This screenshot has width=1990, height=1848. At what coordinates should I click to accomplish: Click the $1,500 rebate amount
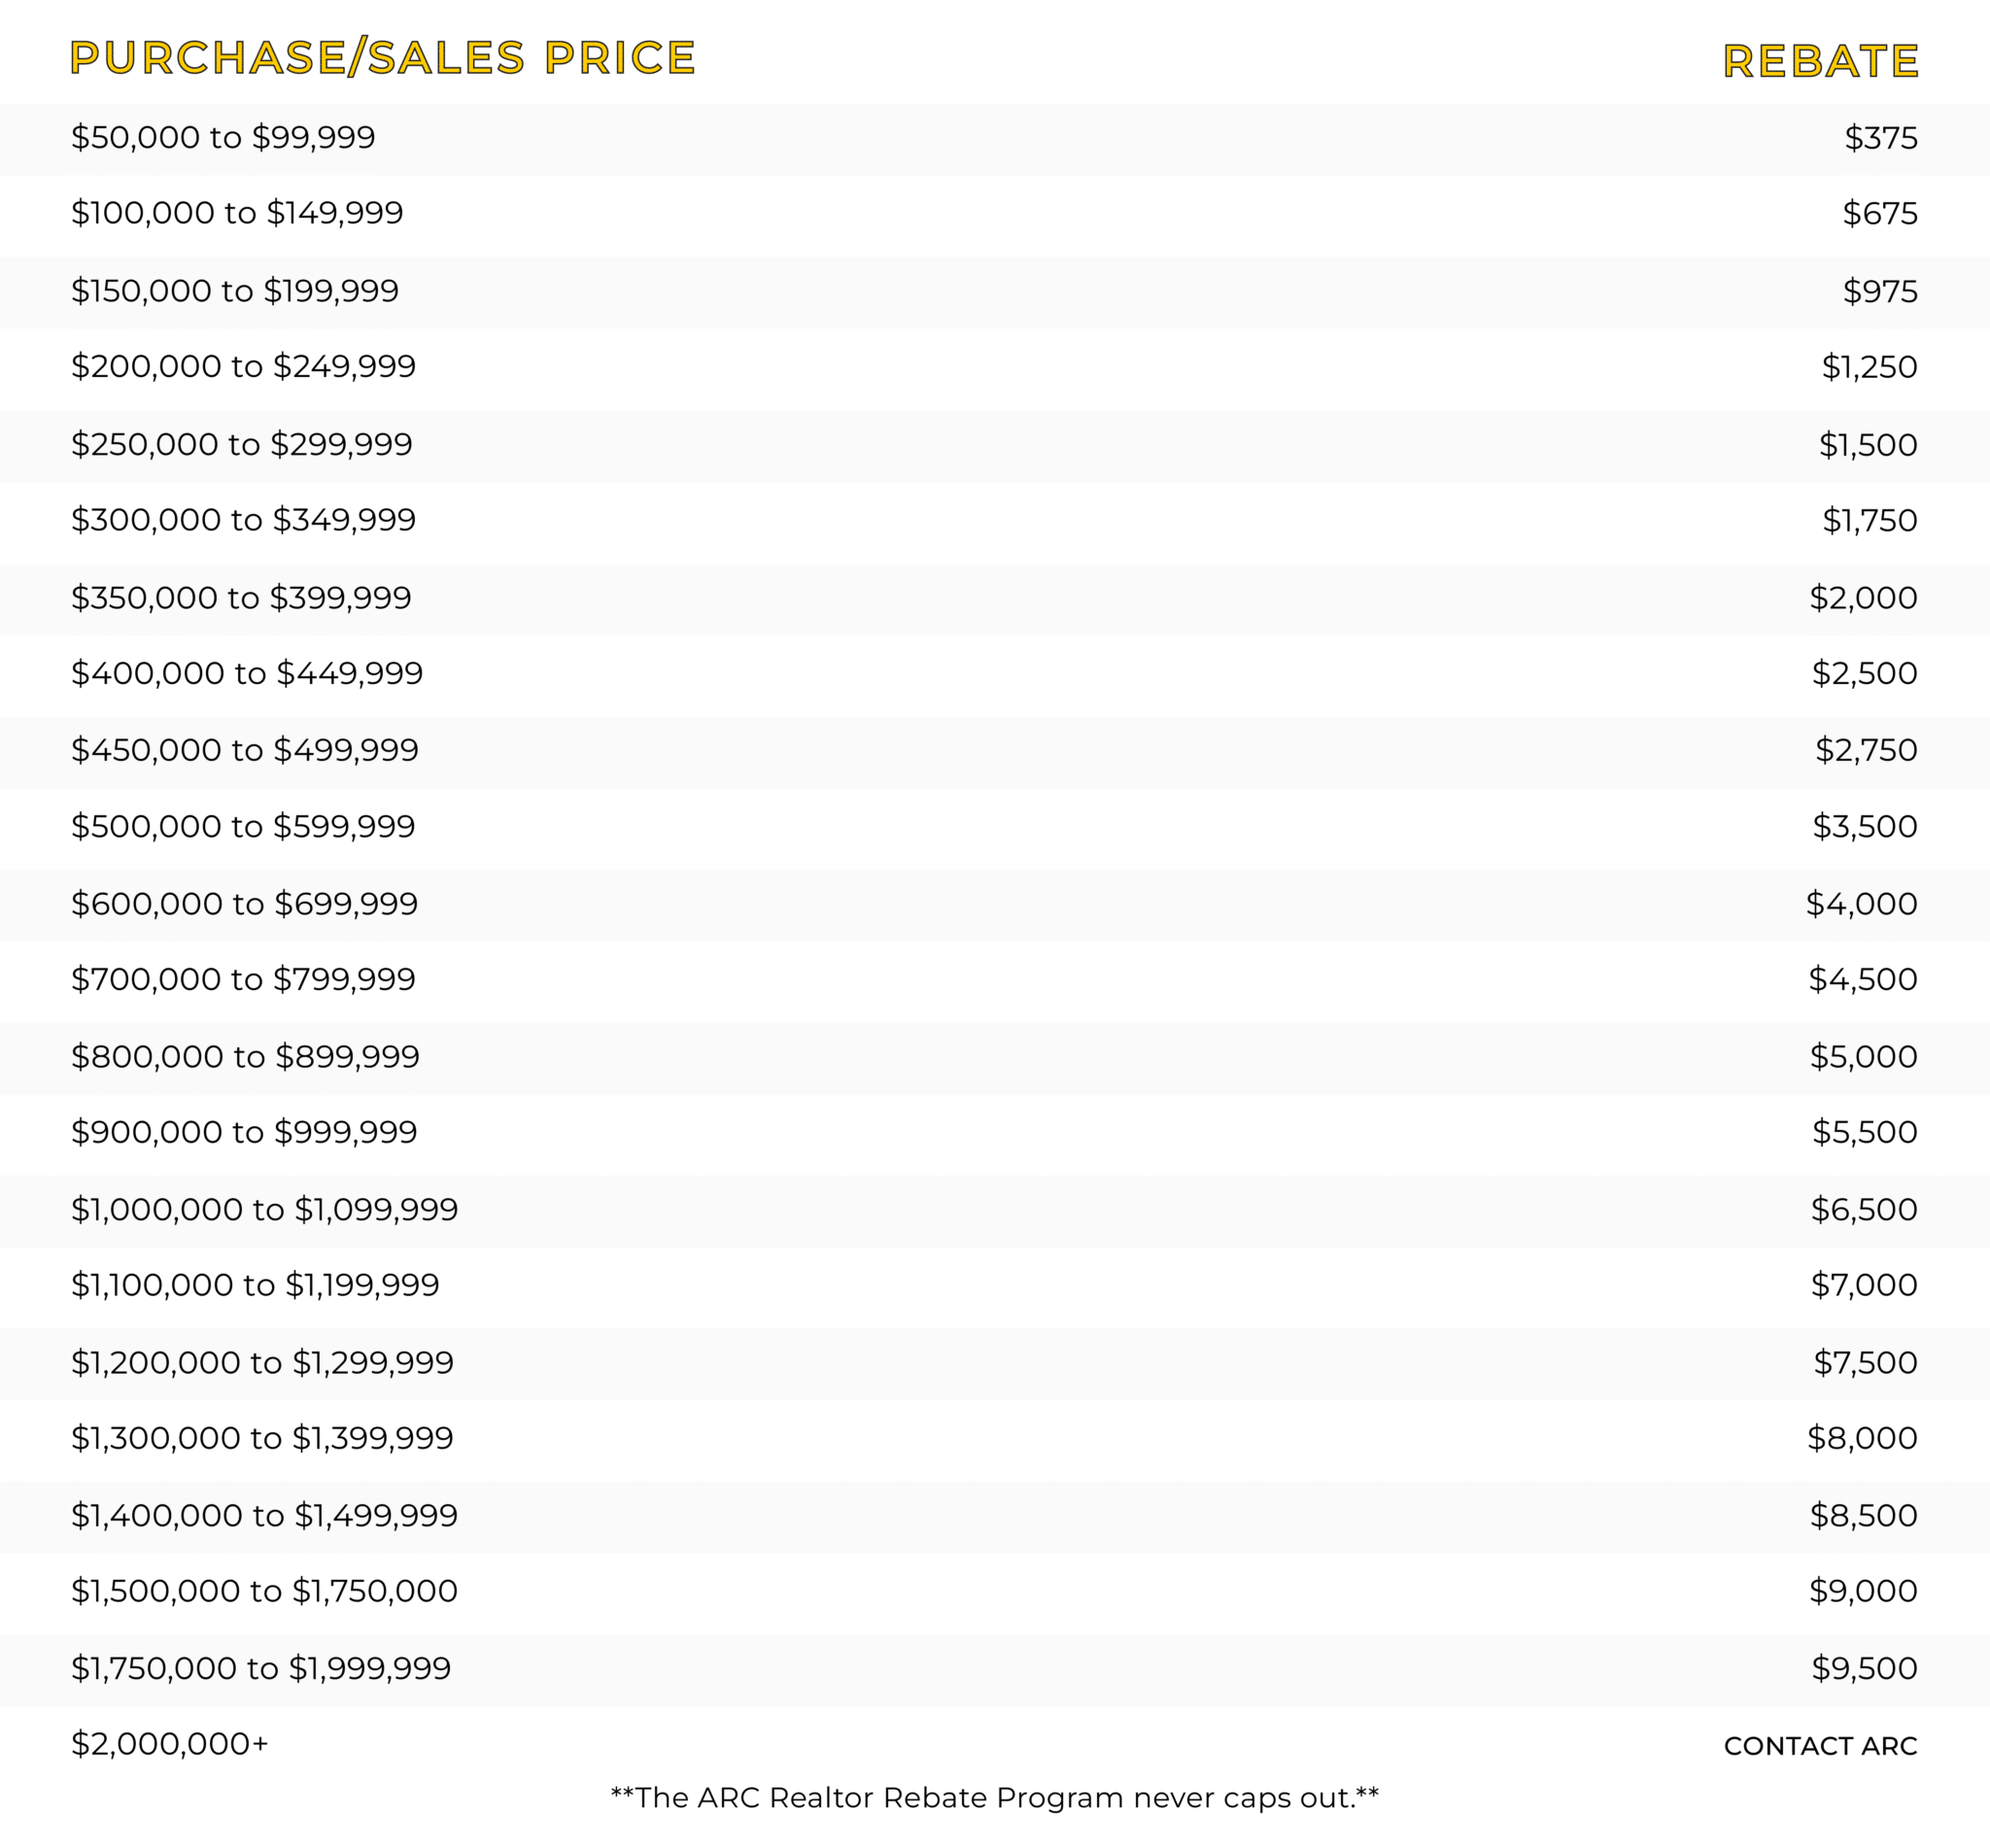[x=1868, y=445]
